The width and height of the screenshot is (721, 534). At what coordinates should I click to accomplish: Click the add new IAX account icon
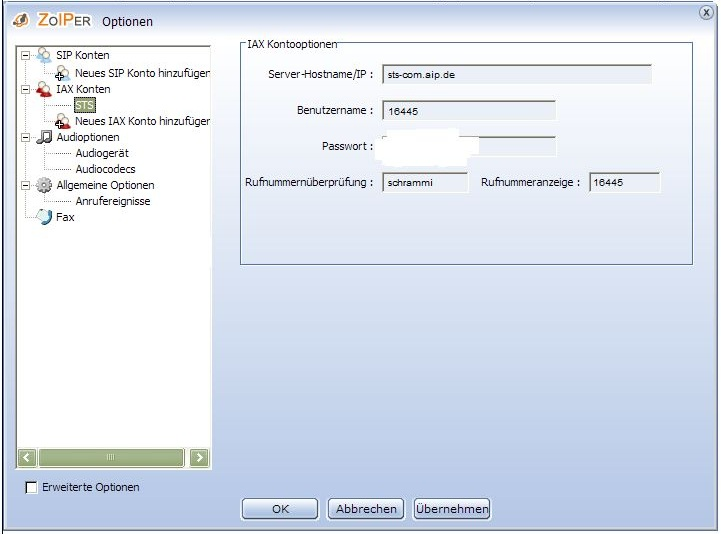tap(63, 121)
